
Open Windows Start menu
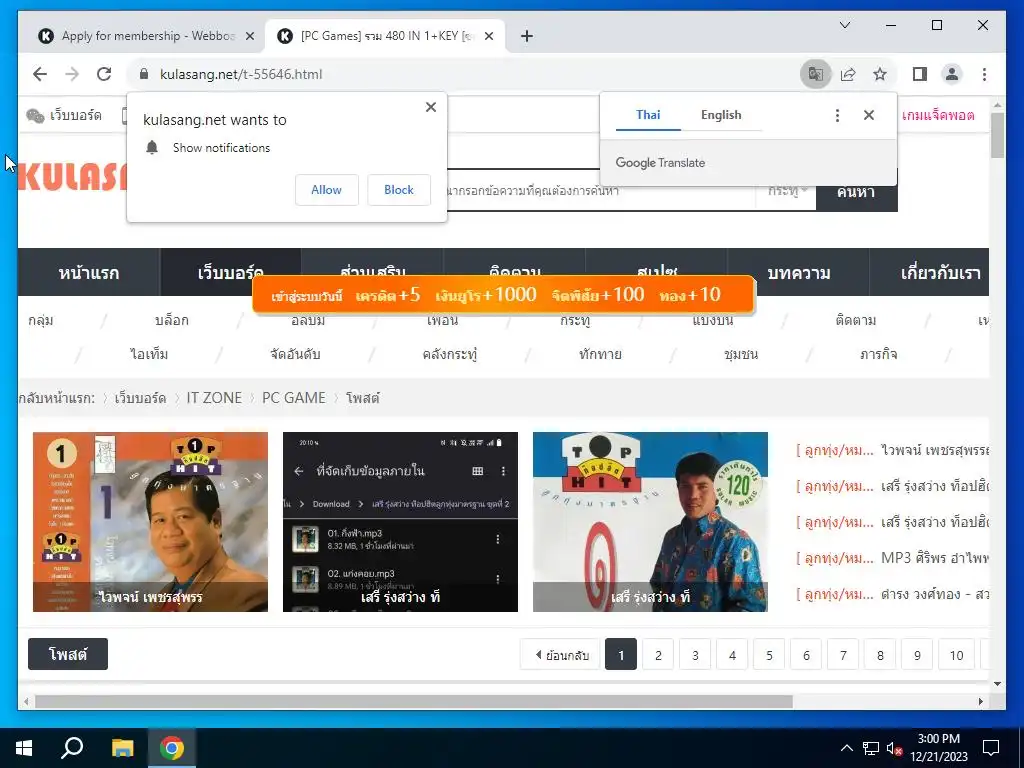click(x=24, y=748)
